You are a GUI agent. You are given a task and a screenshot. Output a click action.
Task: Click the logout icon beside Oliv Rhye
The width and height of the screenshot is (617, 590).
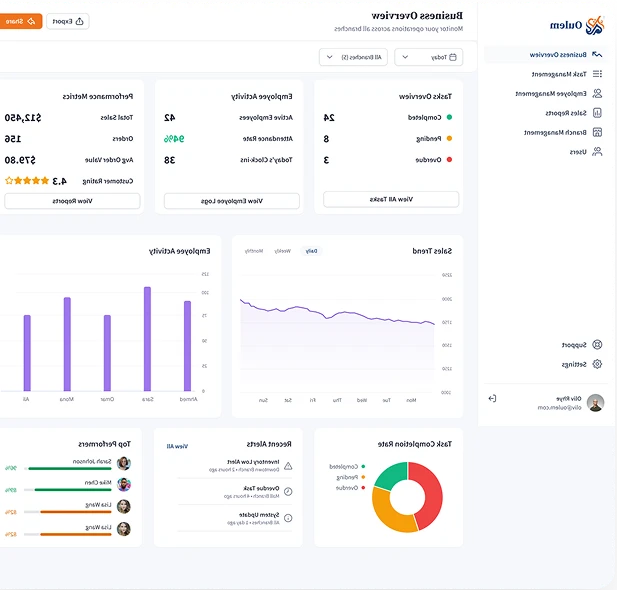click(492, 399)
